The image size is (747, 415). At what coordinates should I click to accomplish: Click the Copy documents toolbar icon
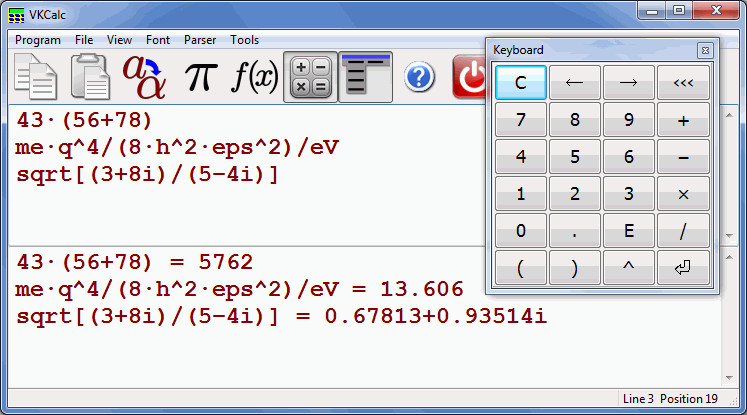point(36,77)
